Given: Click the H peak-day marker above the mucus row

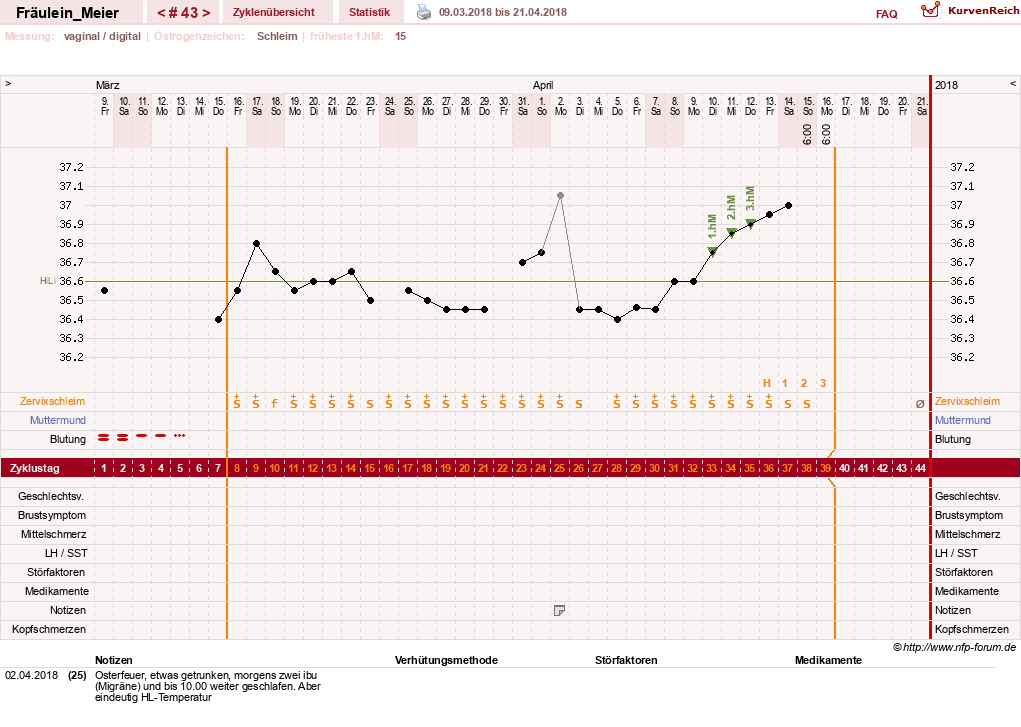Looking at the screenshot, I should pos(767,384).
